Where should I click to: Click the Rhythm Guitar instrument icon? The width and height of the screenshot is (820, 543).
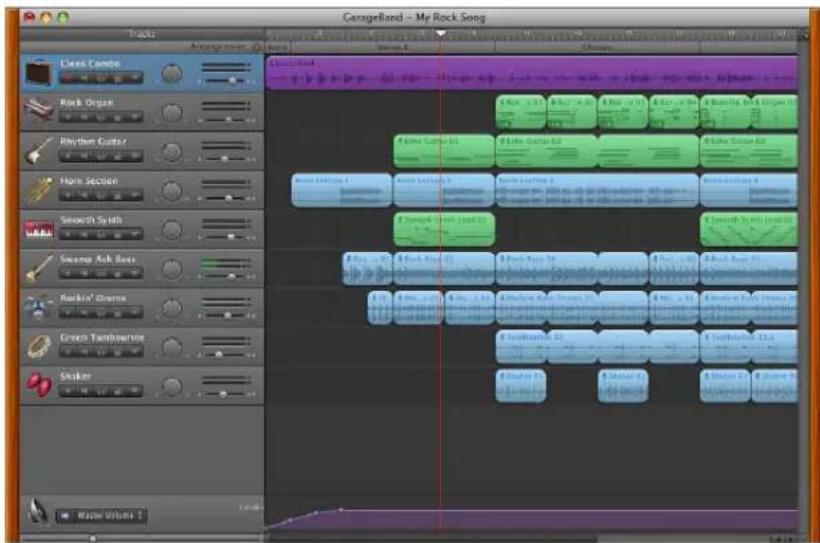39,150
